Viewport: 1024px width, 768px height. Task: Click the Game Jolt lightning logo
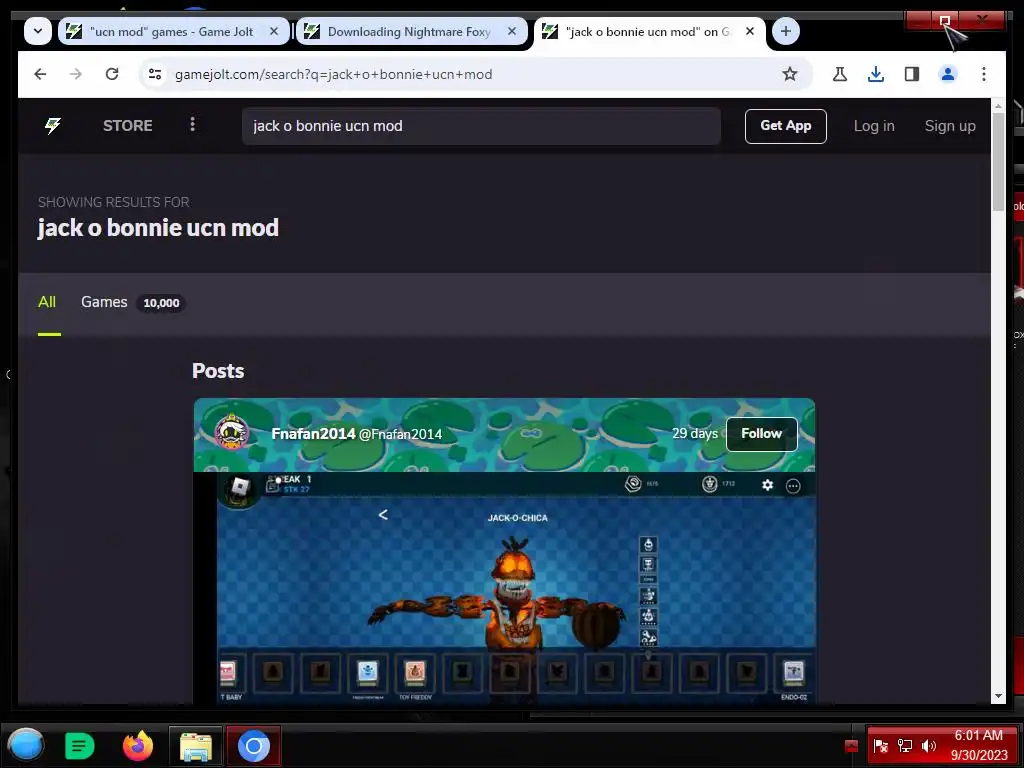52,125
